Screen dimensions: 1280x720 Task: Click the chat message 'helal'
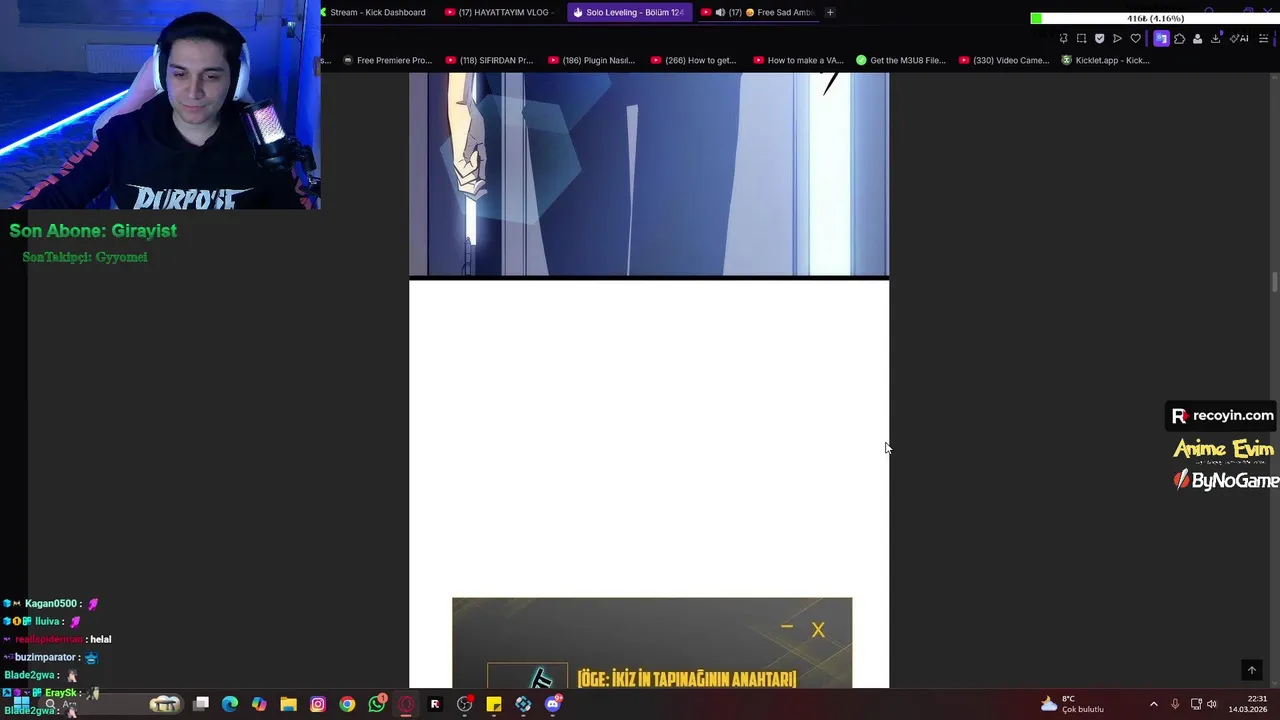click(100, 639)
